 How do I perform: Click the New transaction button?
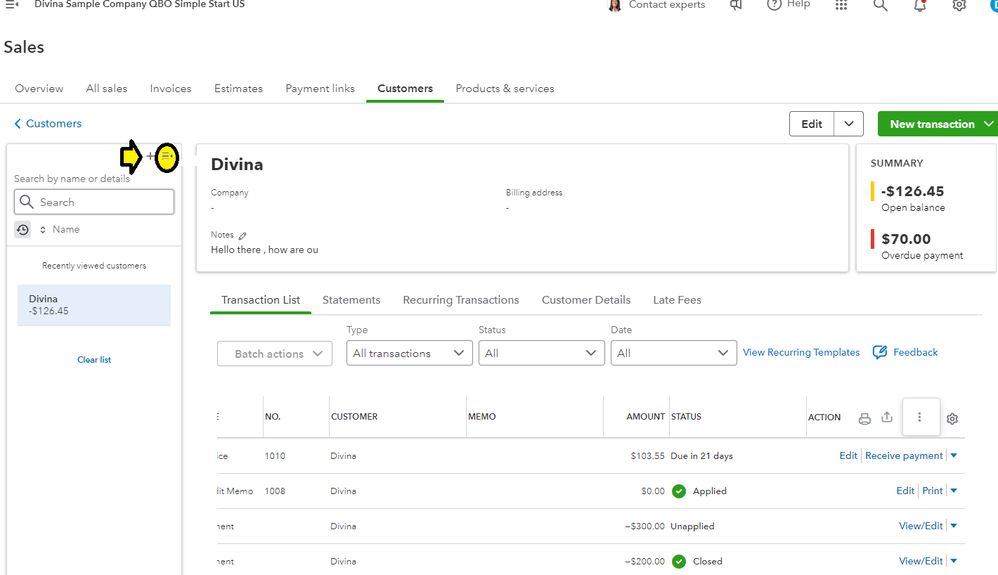click(x=932, y=124)
